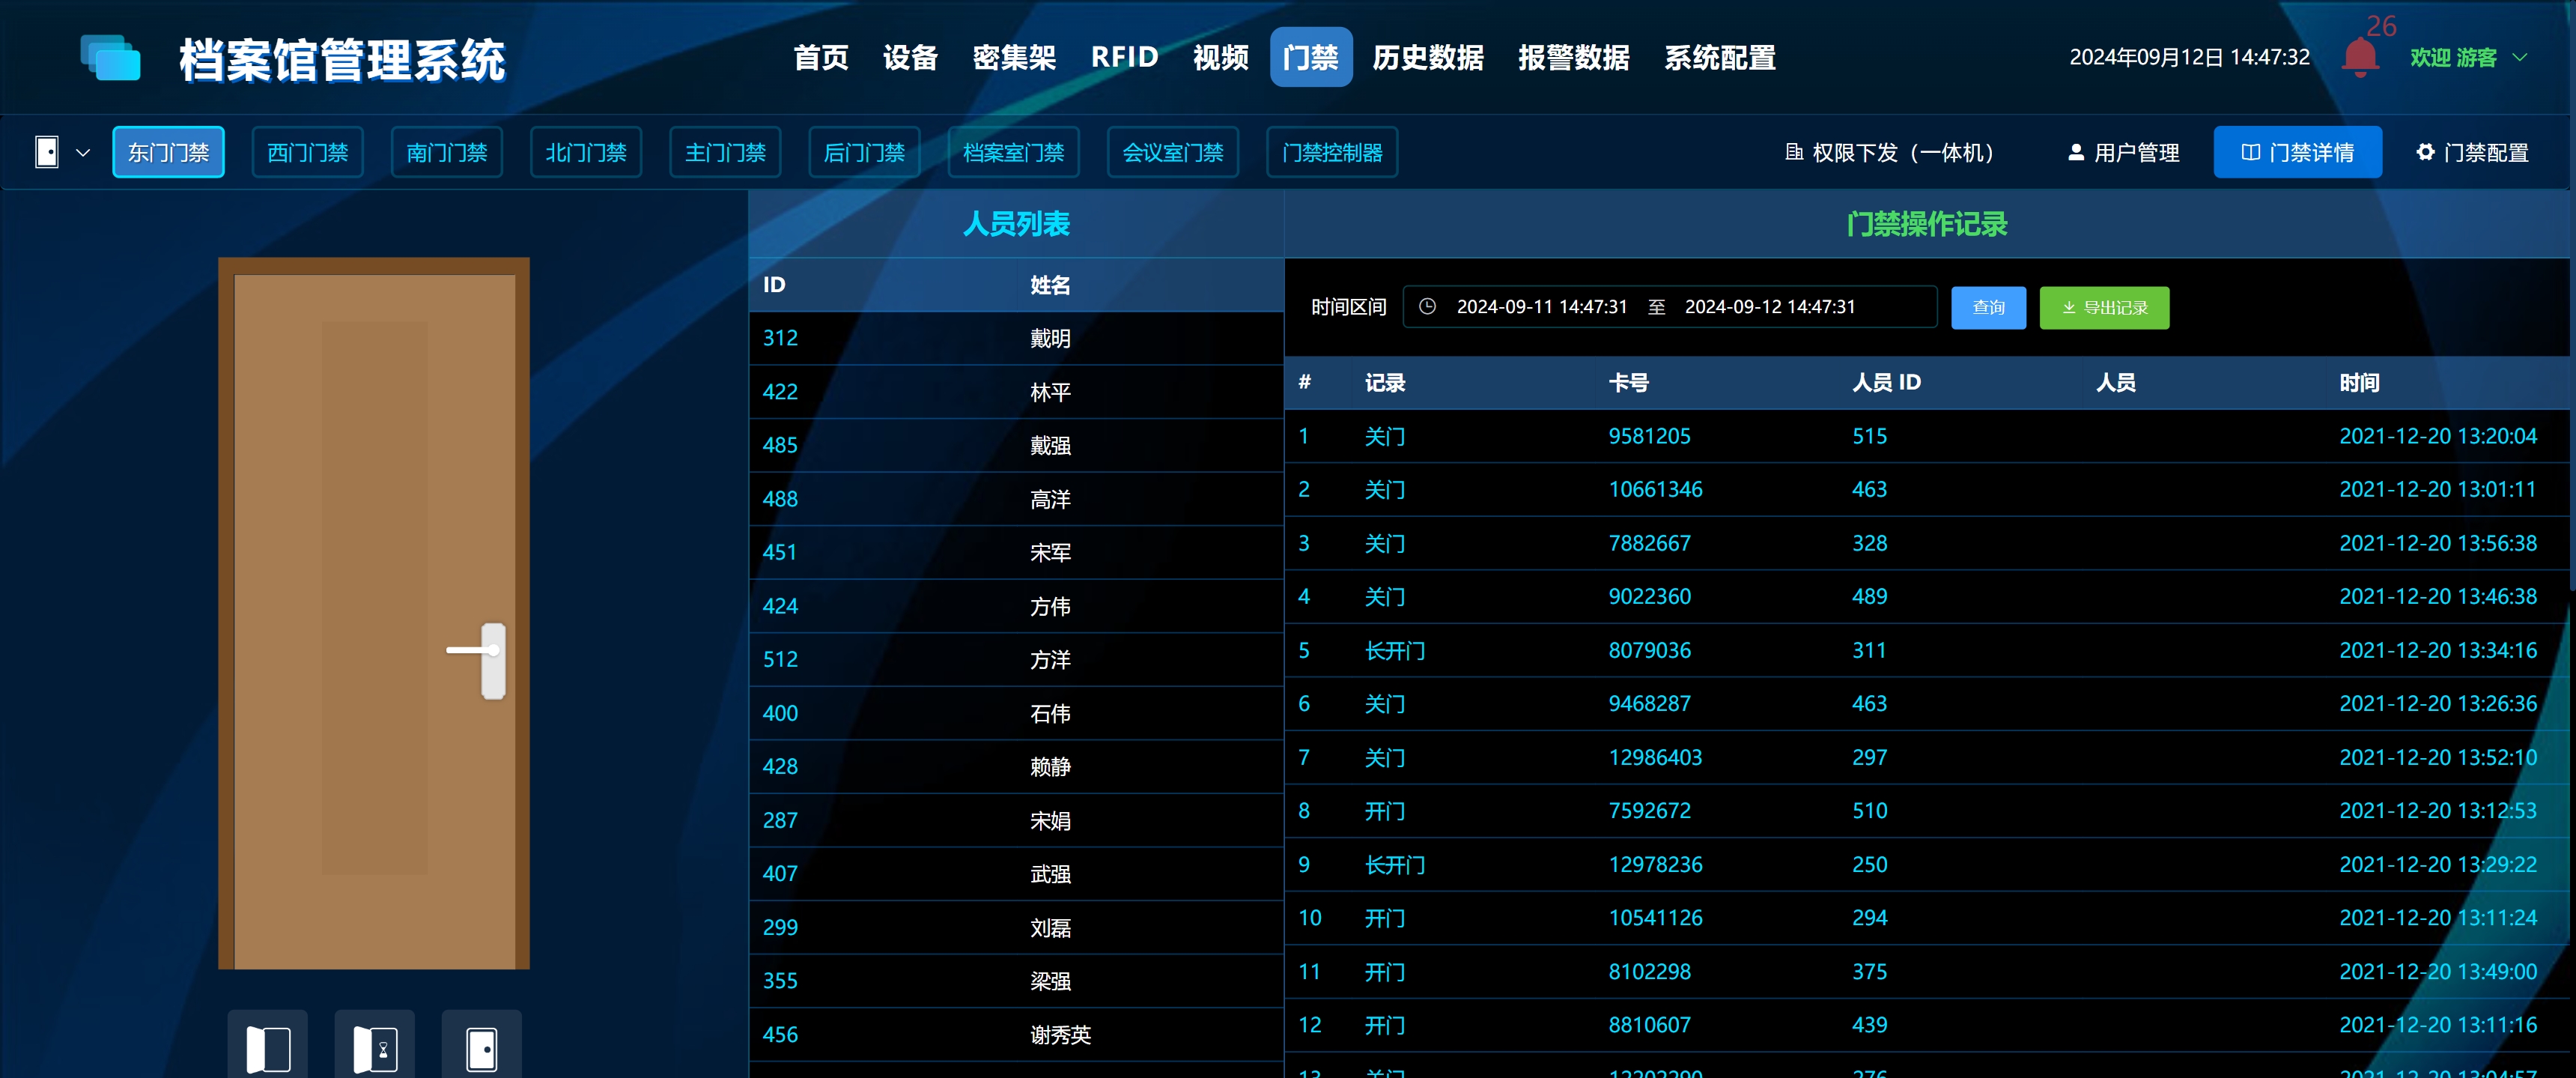Click the stacked screens app logo
The image size is (2576, 1078).
click(111, 57)
